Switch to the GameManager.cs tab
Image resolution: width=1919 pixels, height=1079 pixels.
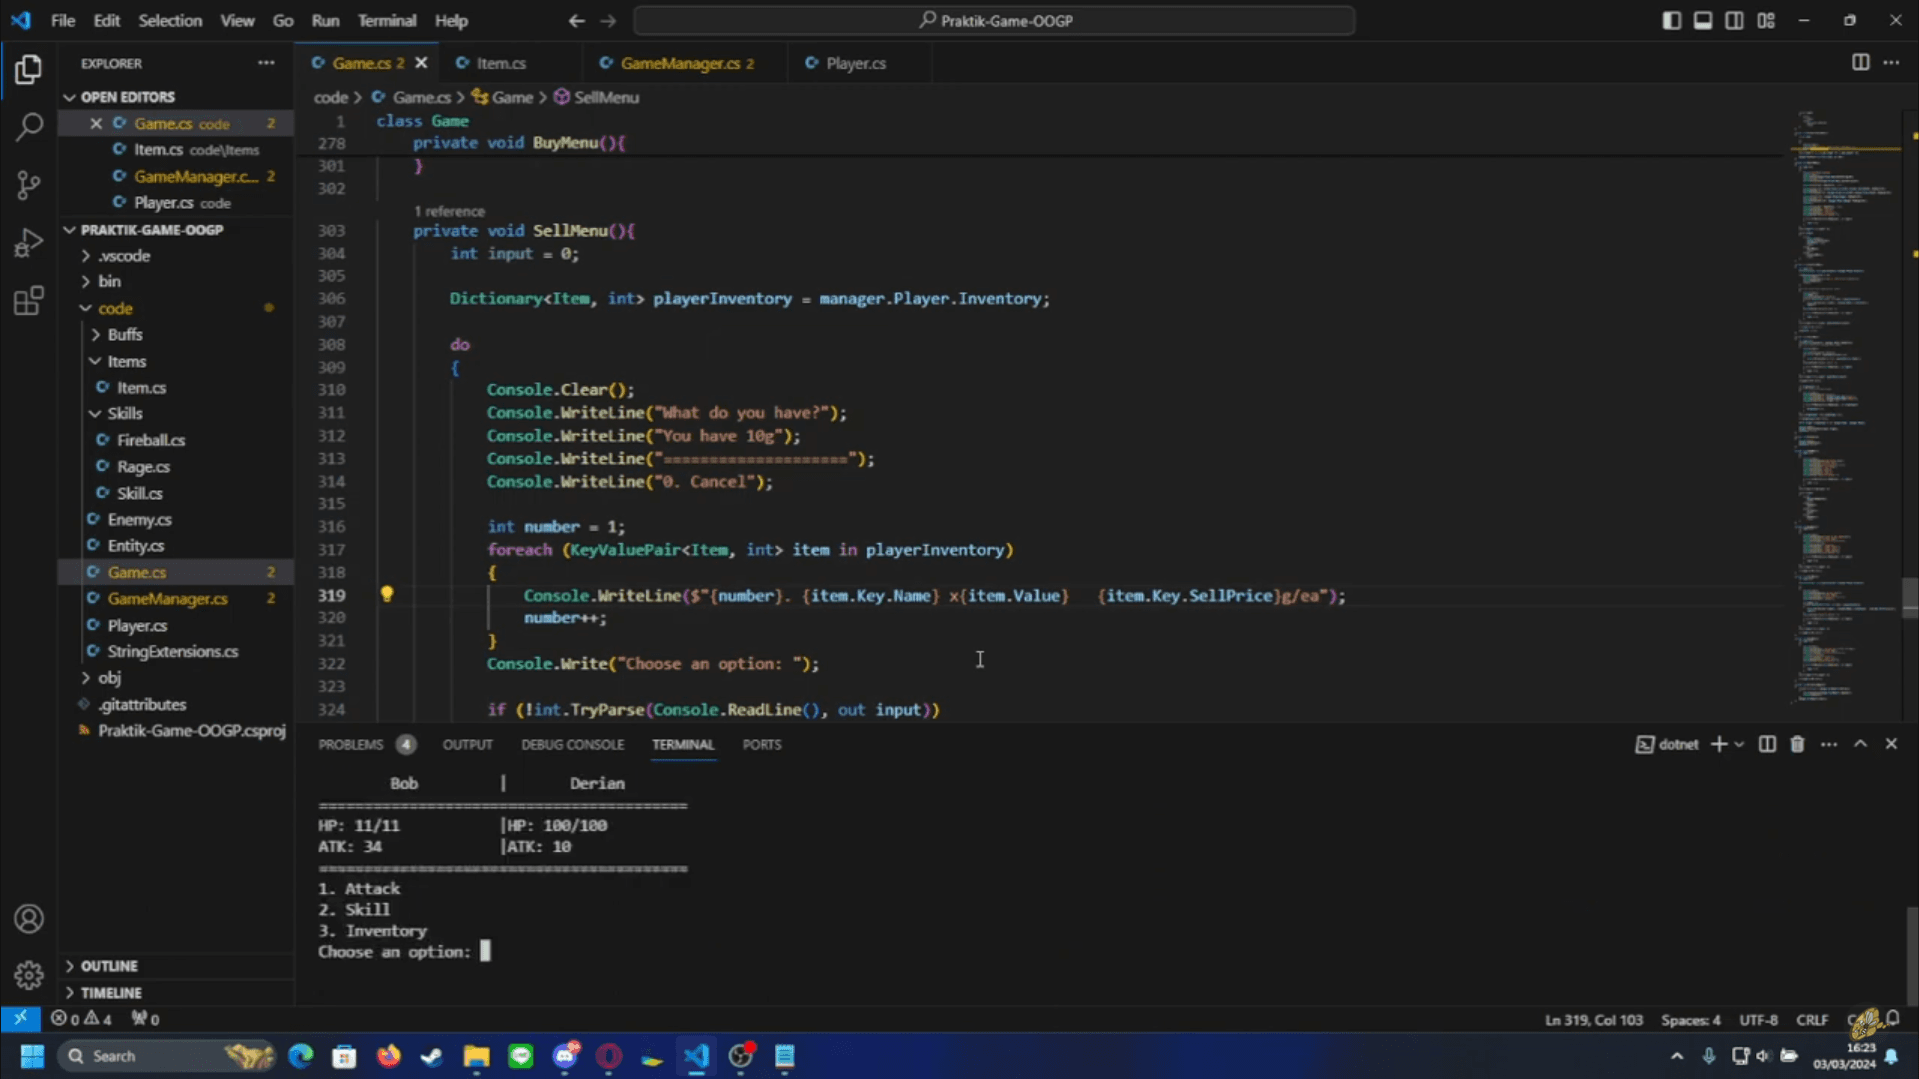(679, 63)
